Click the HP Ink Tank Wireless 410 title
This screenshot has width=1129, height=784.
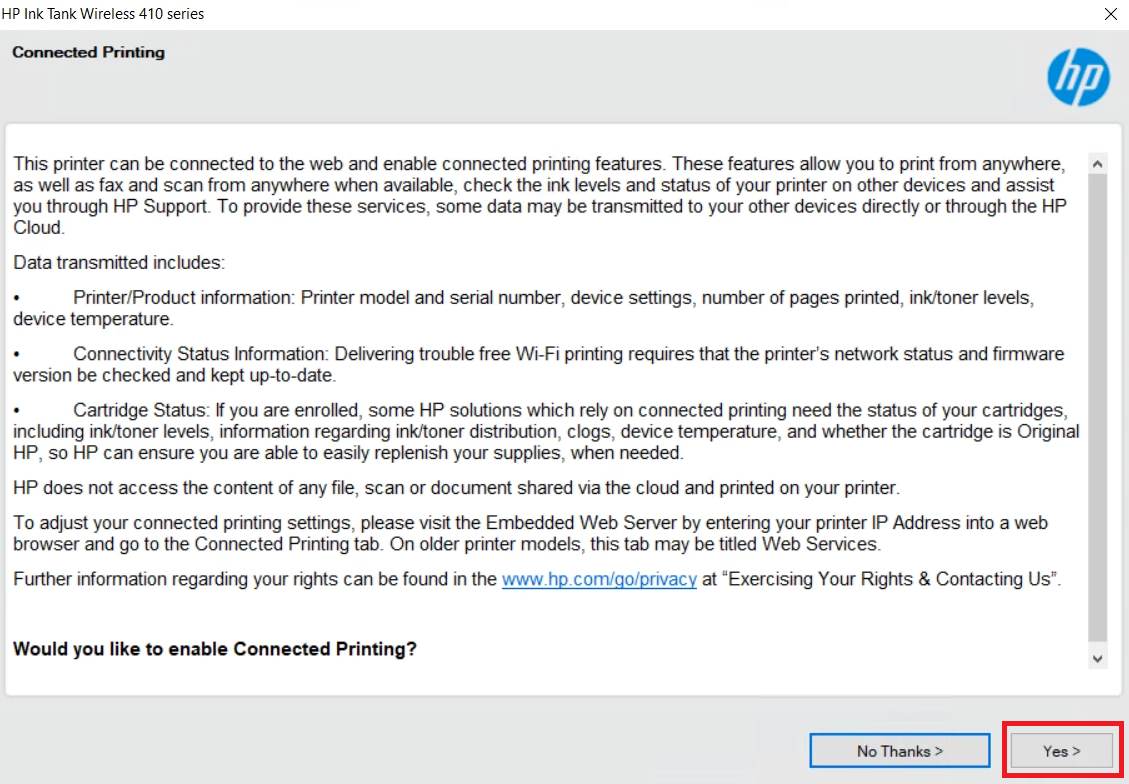103,14
